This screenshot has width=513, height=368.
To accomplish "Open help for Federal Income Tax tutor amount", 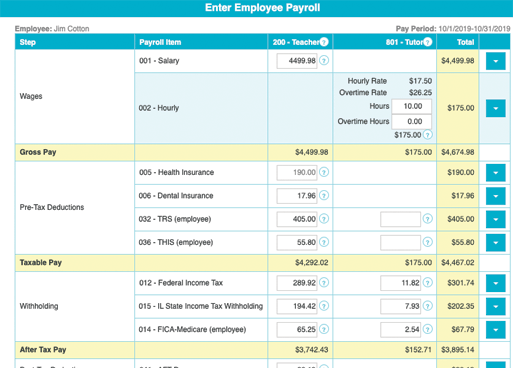I will [x=428, y=283].
